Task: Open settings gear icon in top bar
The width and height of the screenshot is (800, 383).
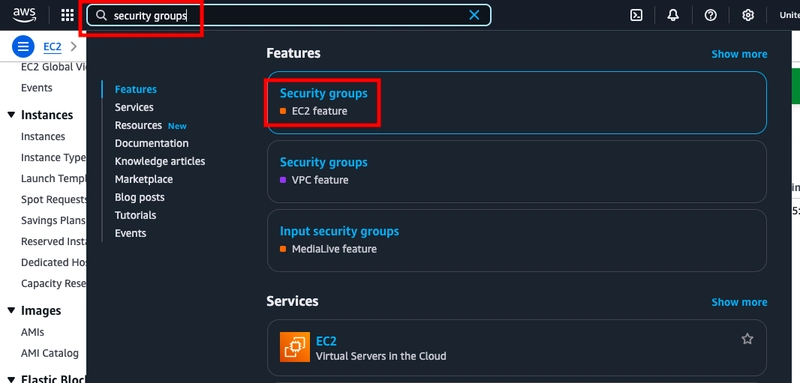Action: pos(747,15)
